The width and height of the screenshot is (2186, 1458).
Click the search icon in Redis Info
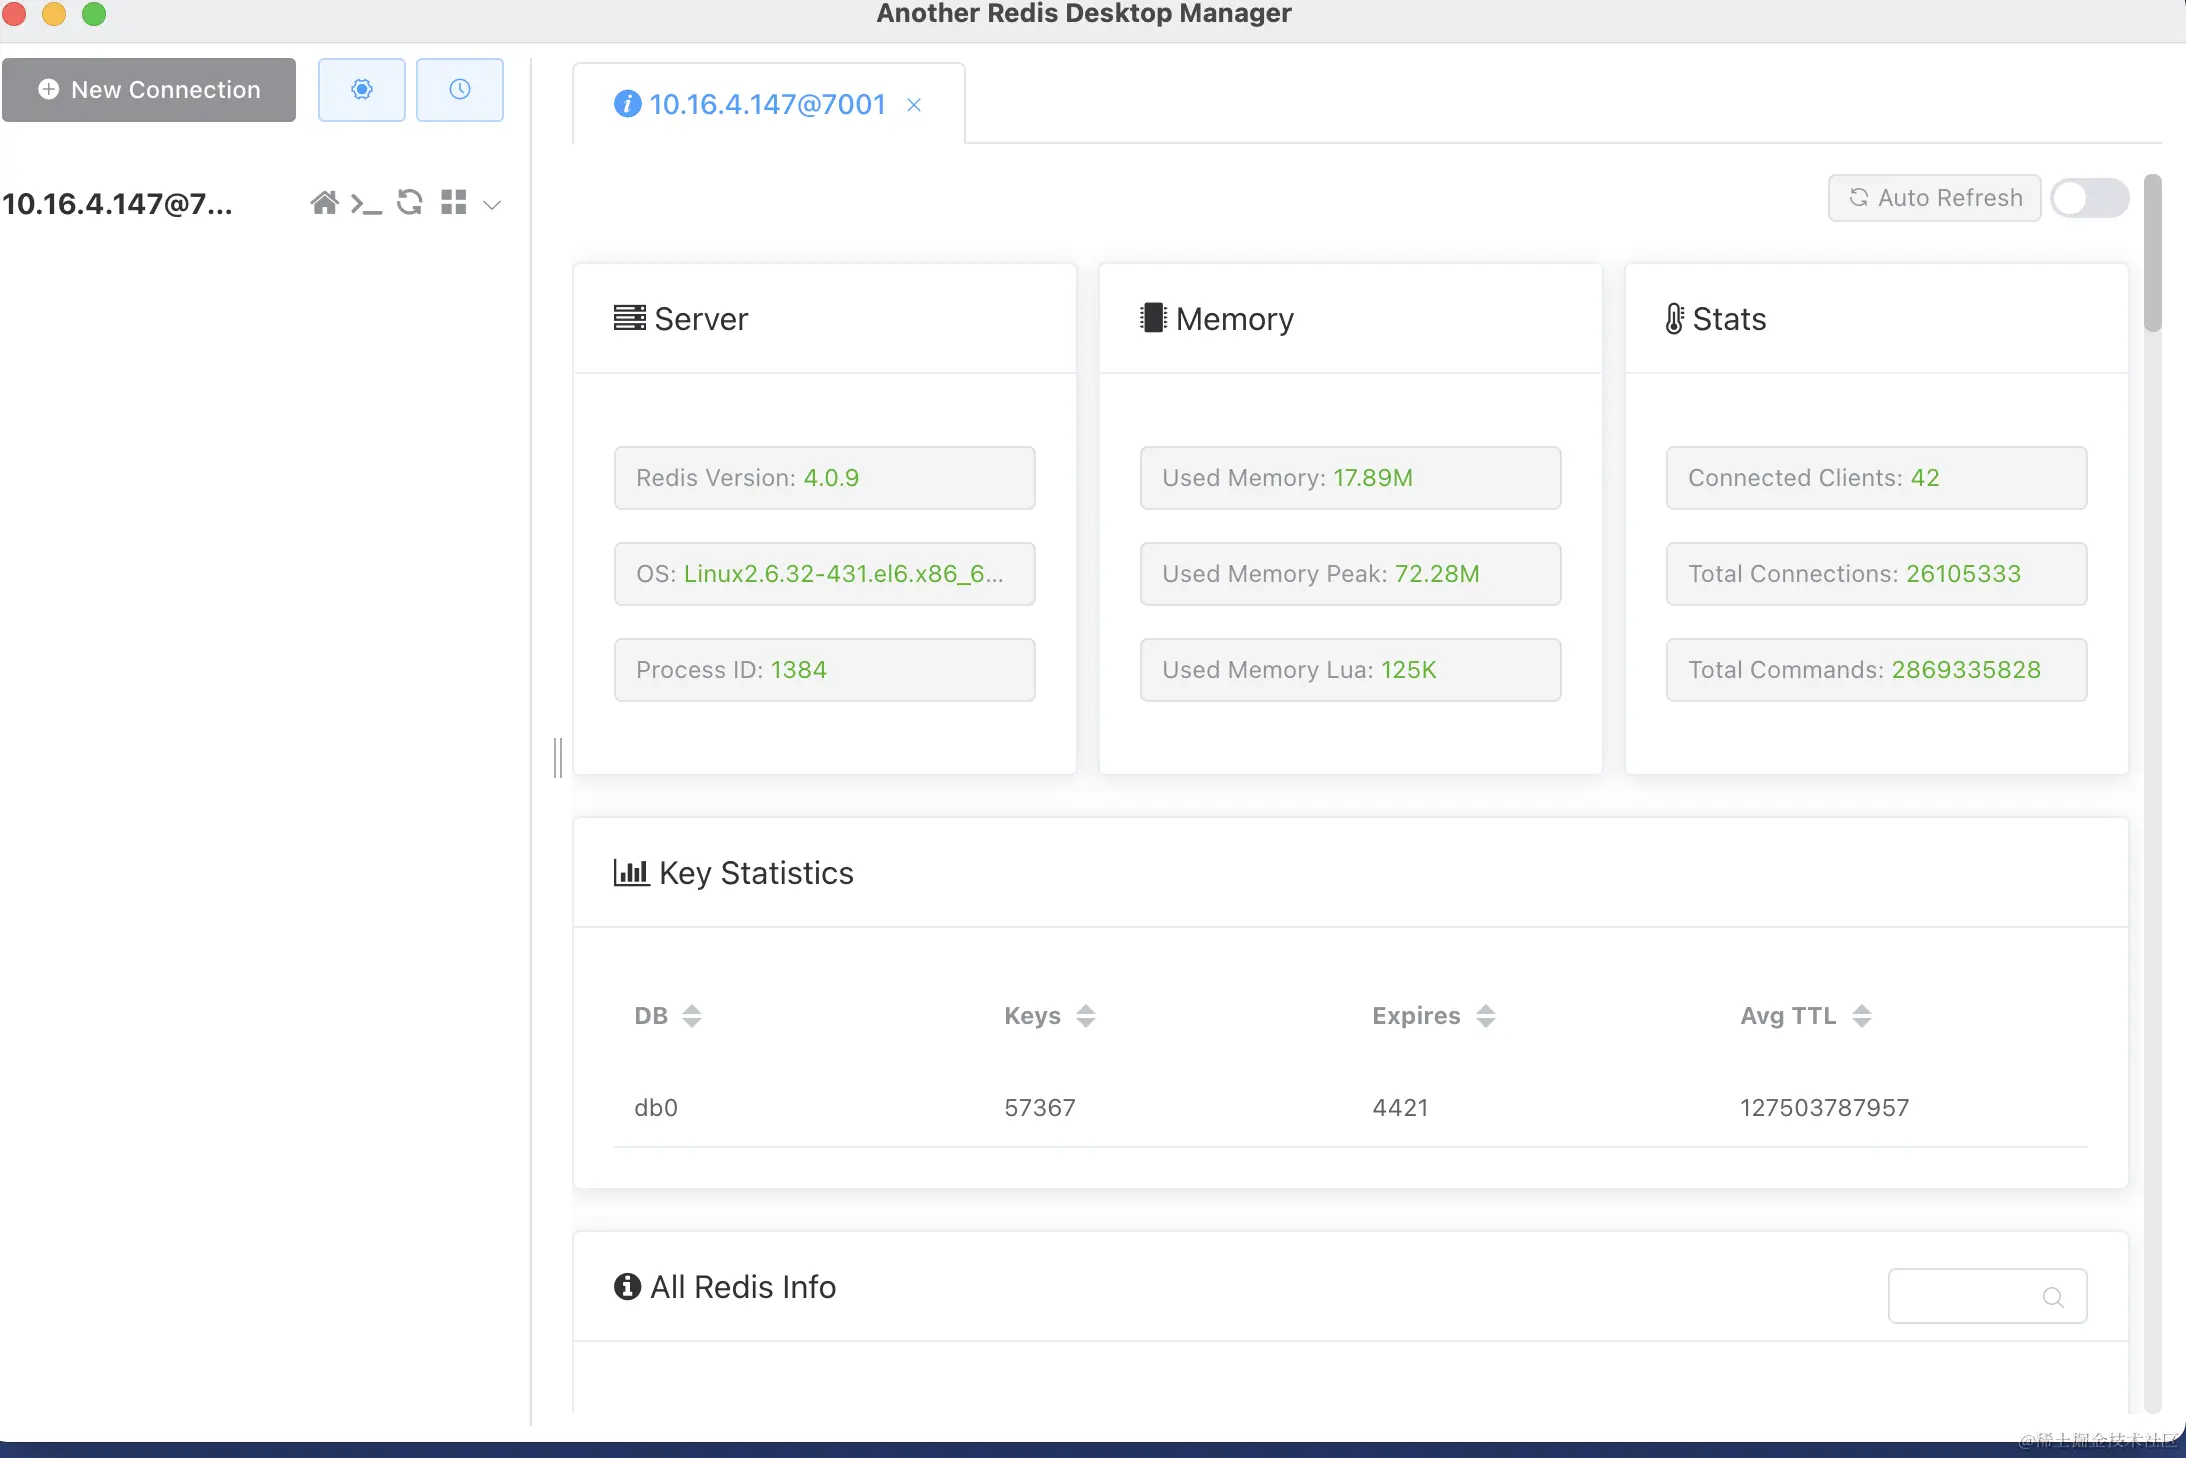coord(2052,1297)
